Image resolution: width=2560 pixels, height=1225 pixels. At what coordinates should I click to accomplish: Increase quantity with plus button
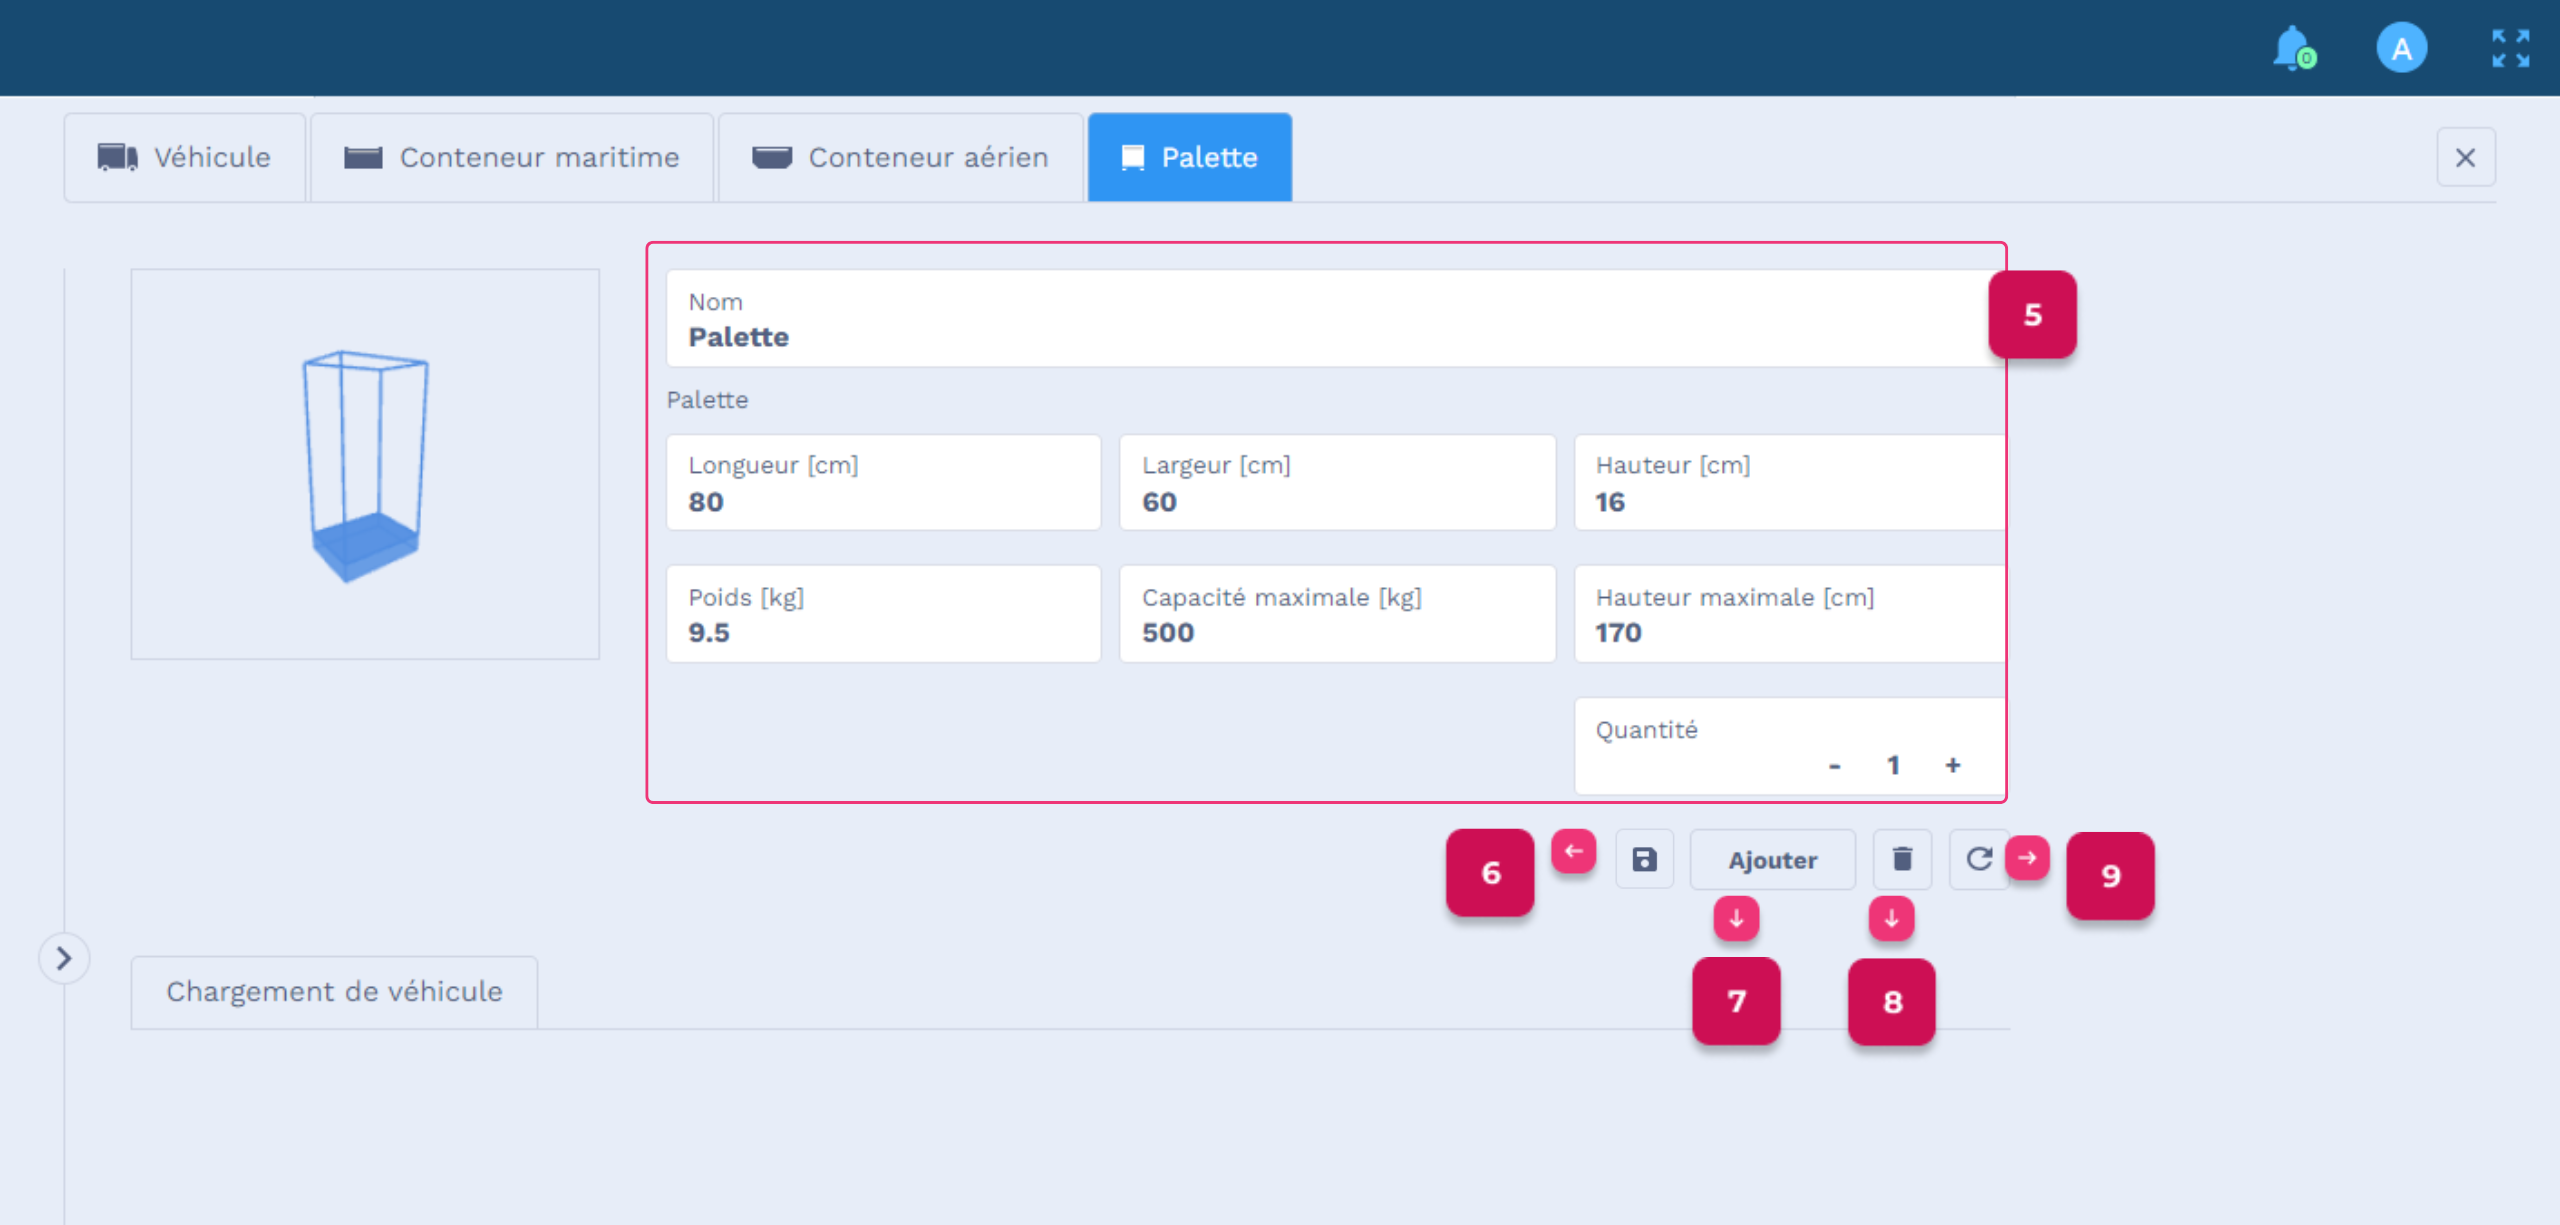click(x=1952, y=765)
